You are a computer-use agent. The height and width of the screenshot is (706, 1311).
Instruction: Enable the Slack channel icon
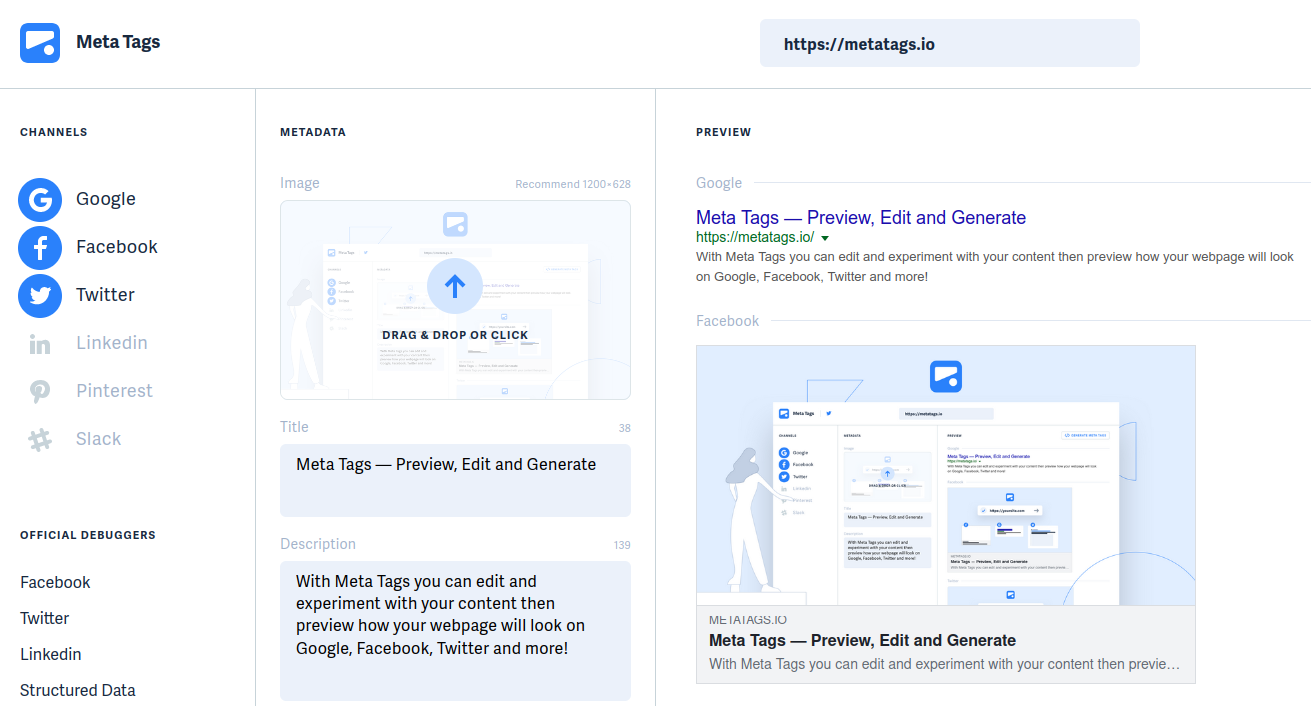click(x=40, y=439)
